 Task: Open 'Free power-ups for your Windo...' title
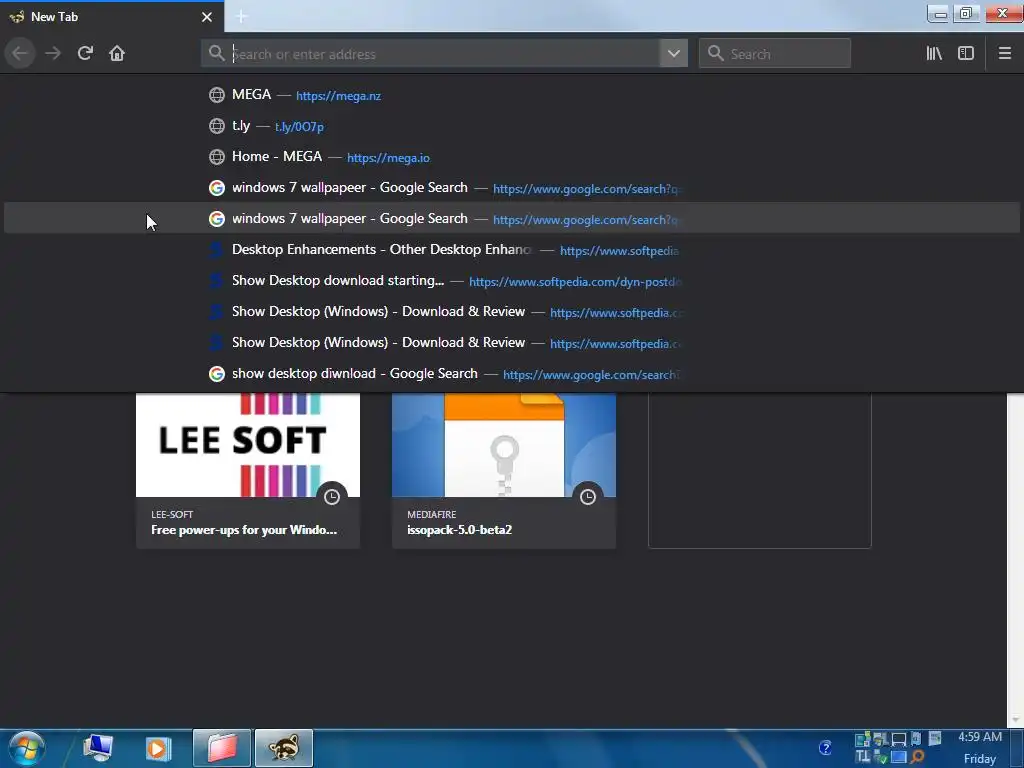[244, 530]
